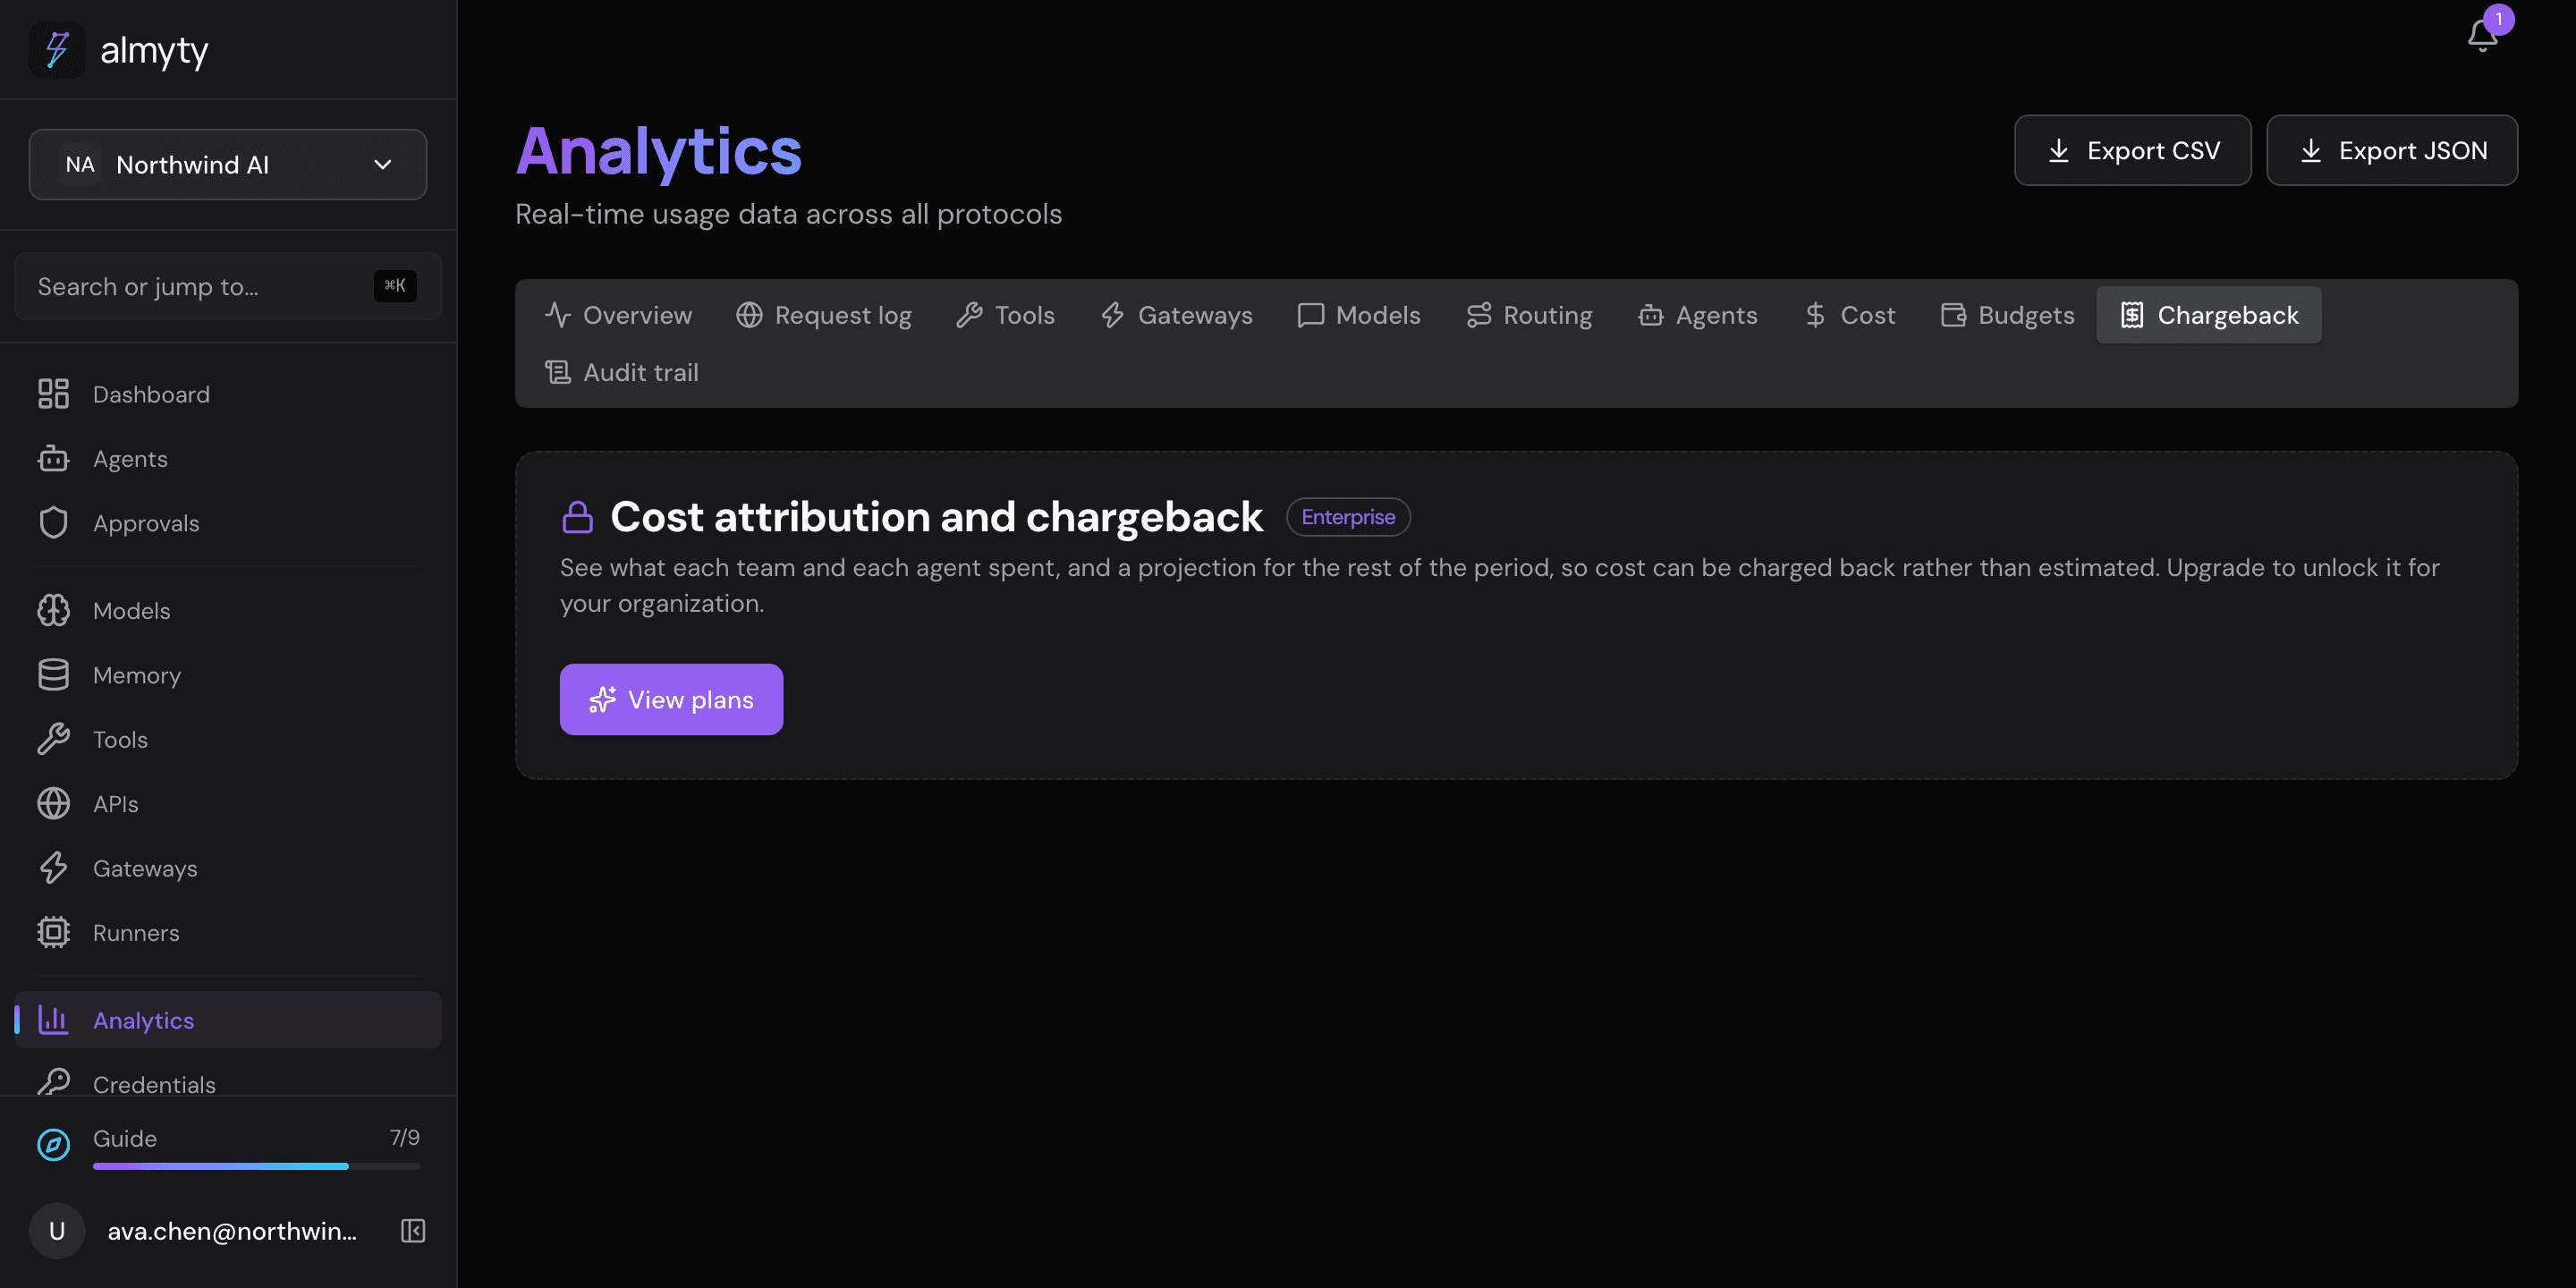The width and height of the screenshot is (2576, 1288).
Task: Click the Runners chip icon
Action: [53, 933]
